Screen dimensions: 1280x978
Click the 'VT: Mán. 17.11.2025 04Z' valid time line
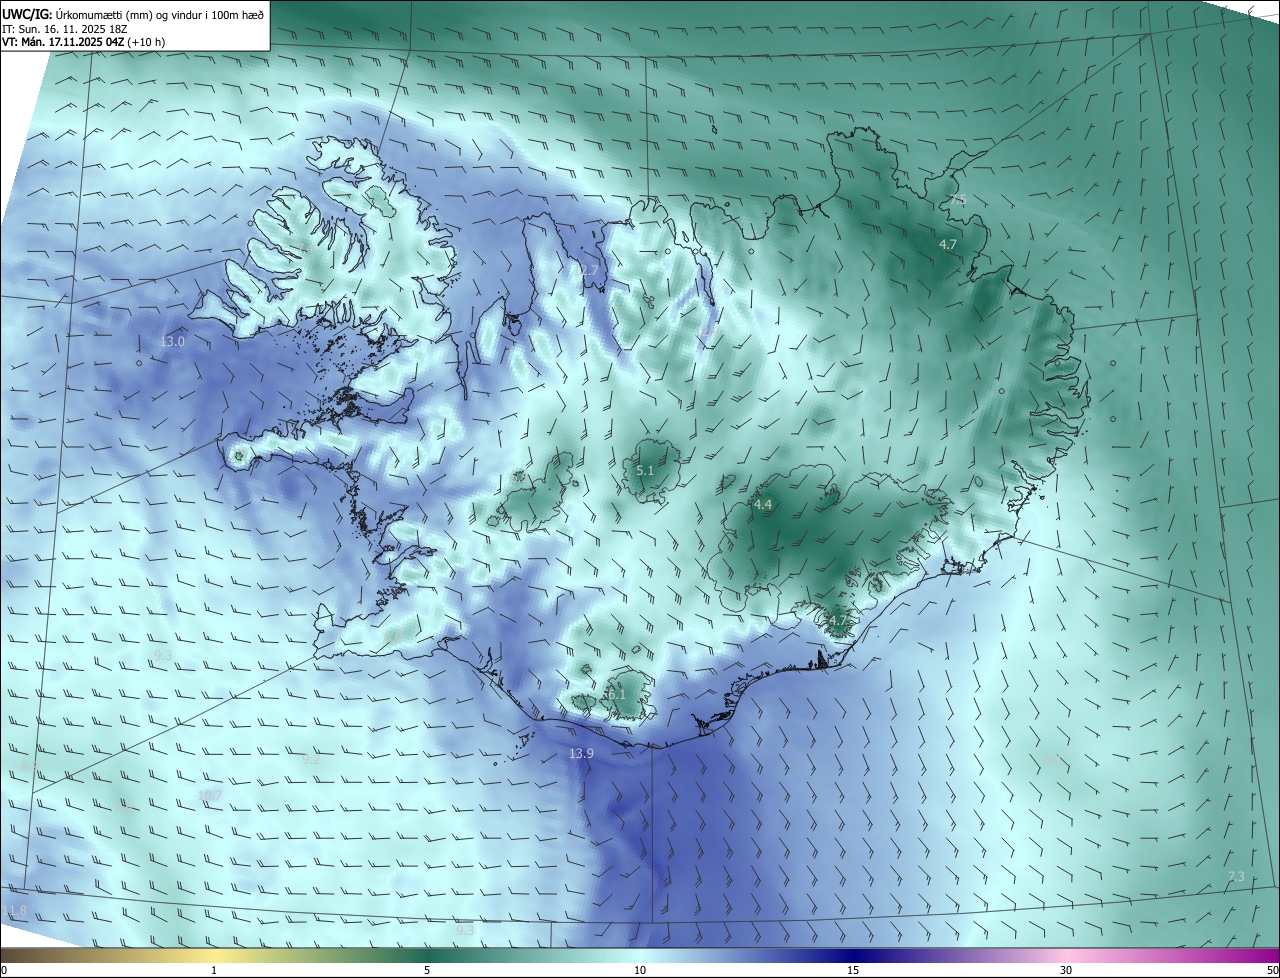[x=83, y=42]
